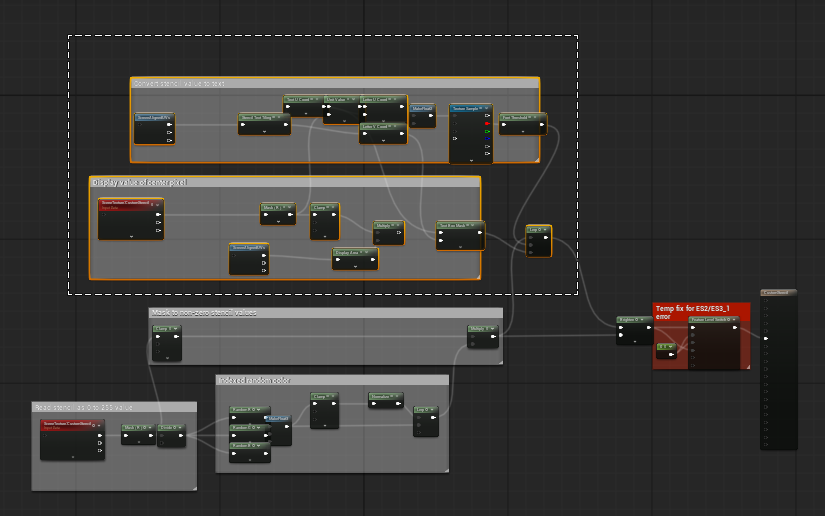The image size is (825, 516).
Task: Click the Font Threshold output pin
Action: pos(542,125)
